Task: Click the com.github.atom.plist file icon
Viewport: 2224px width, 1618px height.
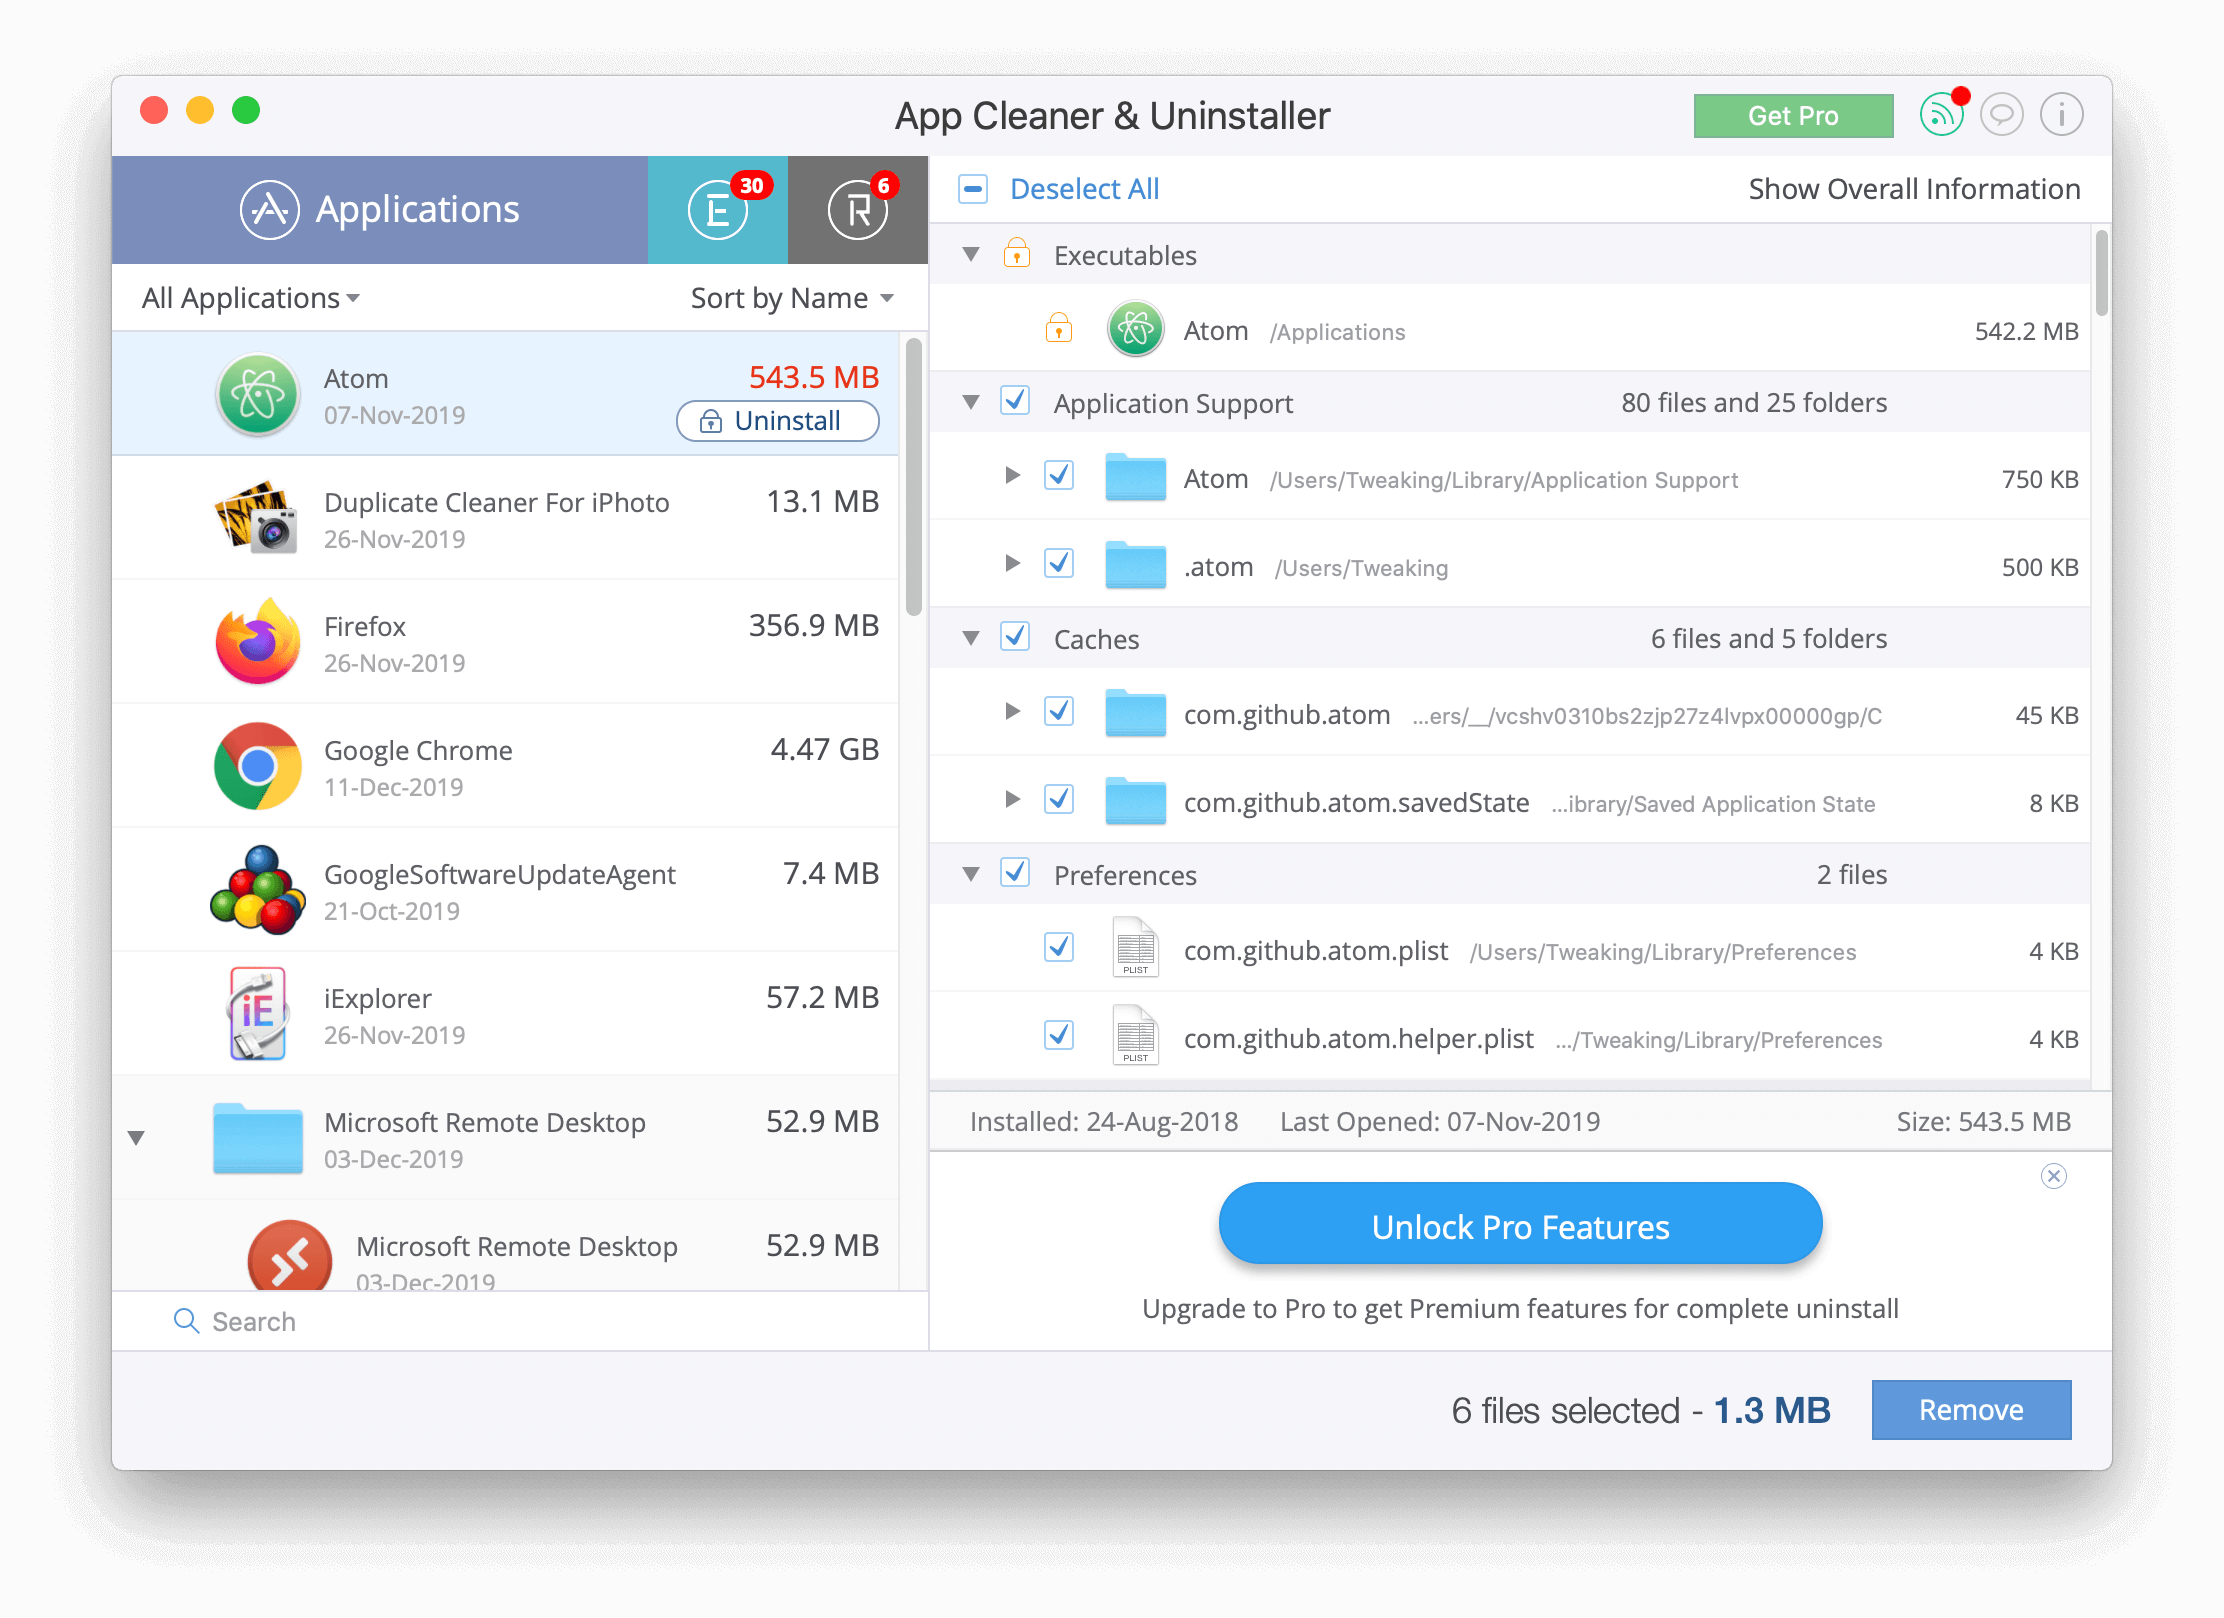Action: (x=1136, y=947)
